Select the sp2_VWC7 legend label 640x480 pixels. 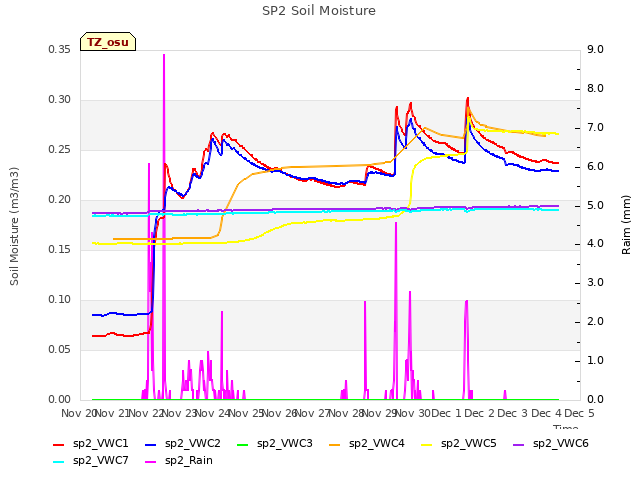click(x=100, y=461)
